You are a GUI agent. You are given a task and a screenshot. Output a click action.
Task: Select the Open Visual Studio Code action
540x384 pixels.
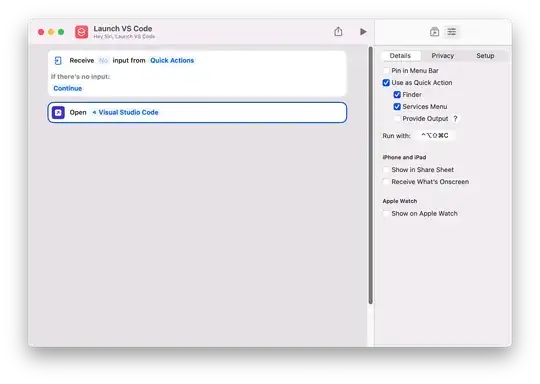click(x=197, y=112)
